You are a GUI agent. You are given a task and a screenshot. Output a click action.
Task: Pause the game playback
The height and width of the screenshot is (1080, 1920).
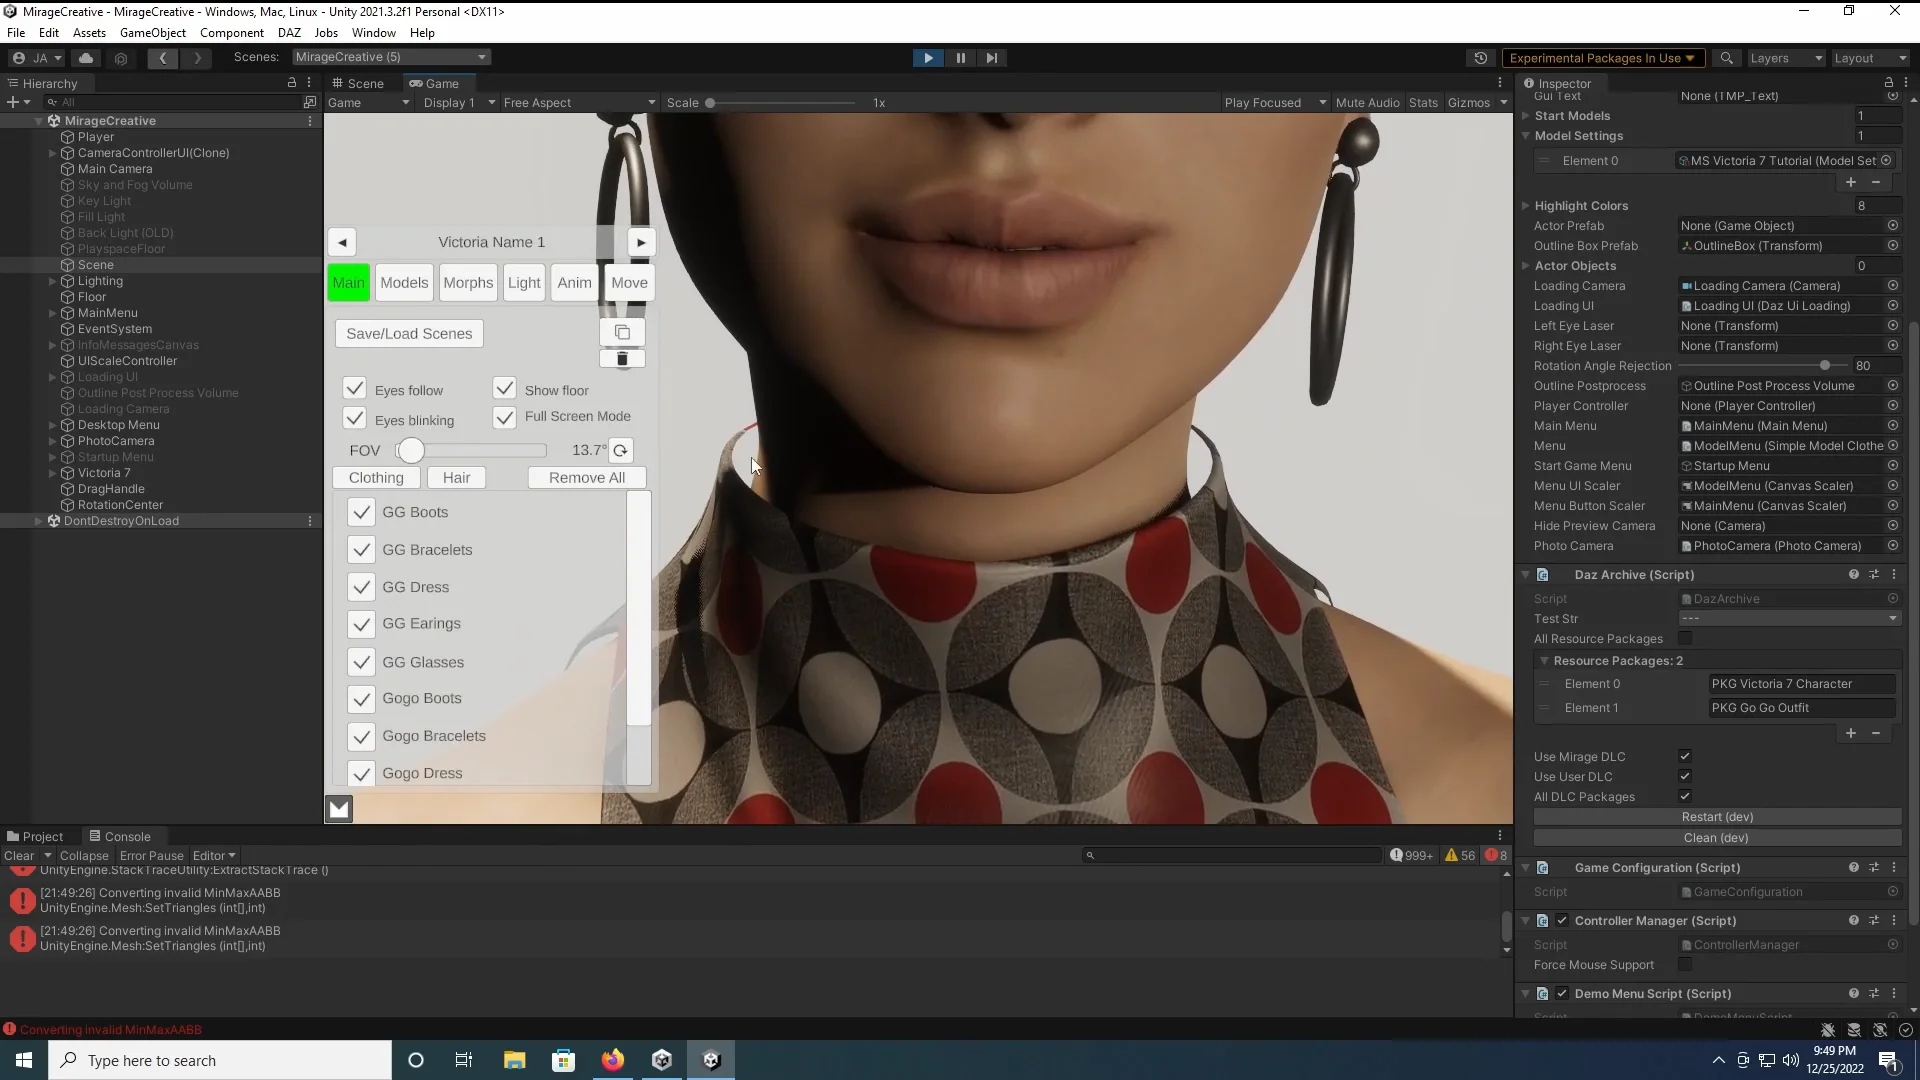(959, 58)
